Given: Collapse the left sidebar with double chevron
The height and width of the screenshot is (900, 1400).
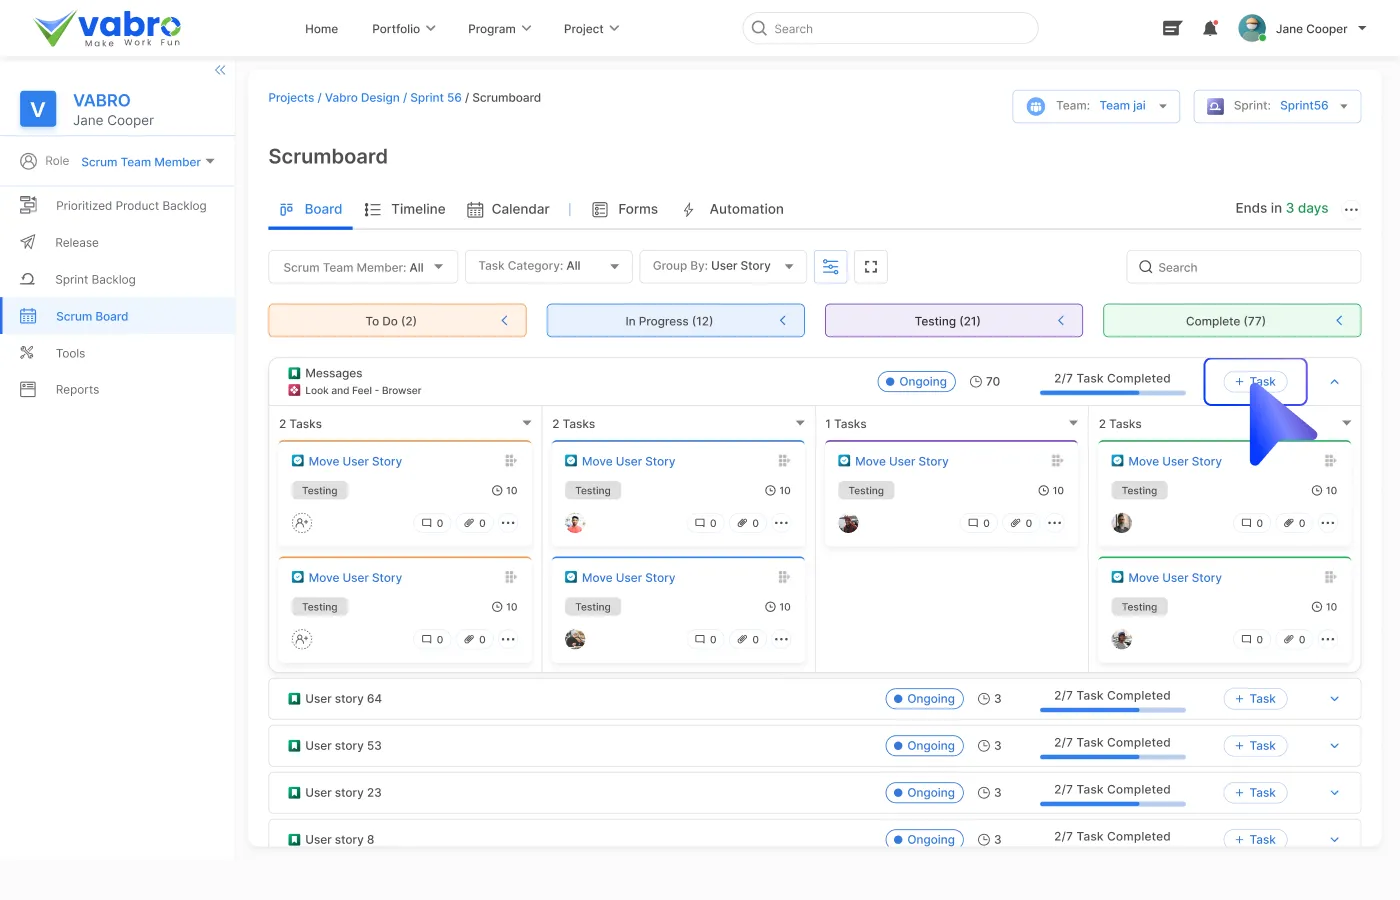Looking at the screenshot, I should coord(220,70).
